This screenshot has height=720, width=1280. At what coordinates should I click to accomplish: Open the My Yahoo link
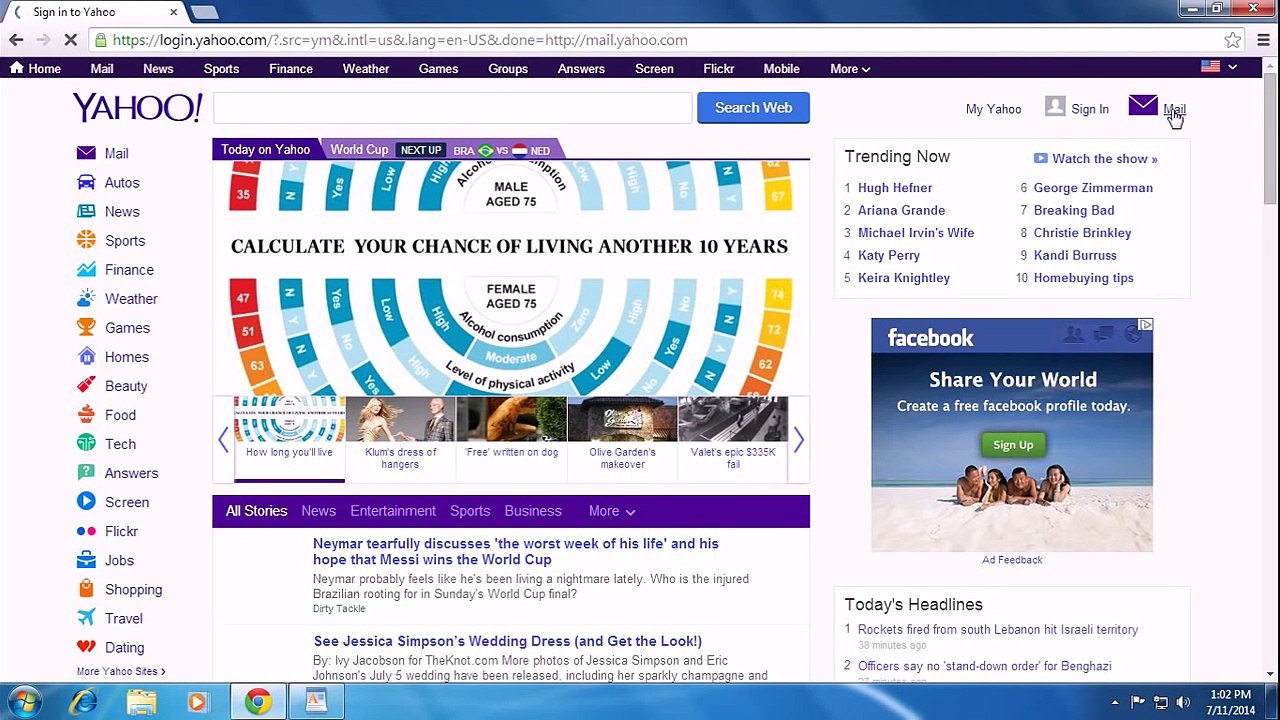pyautogui.click(x=993, y=109)
